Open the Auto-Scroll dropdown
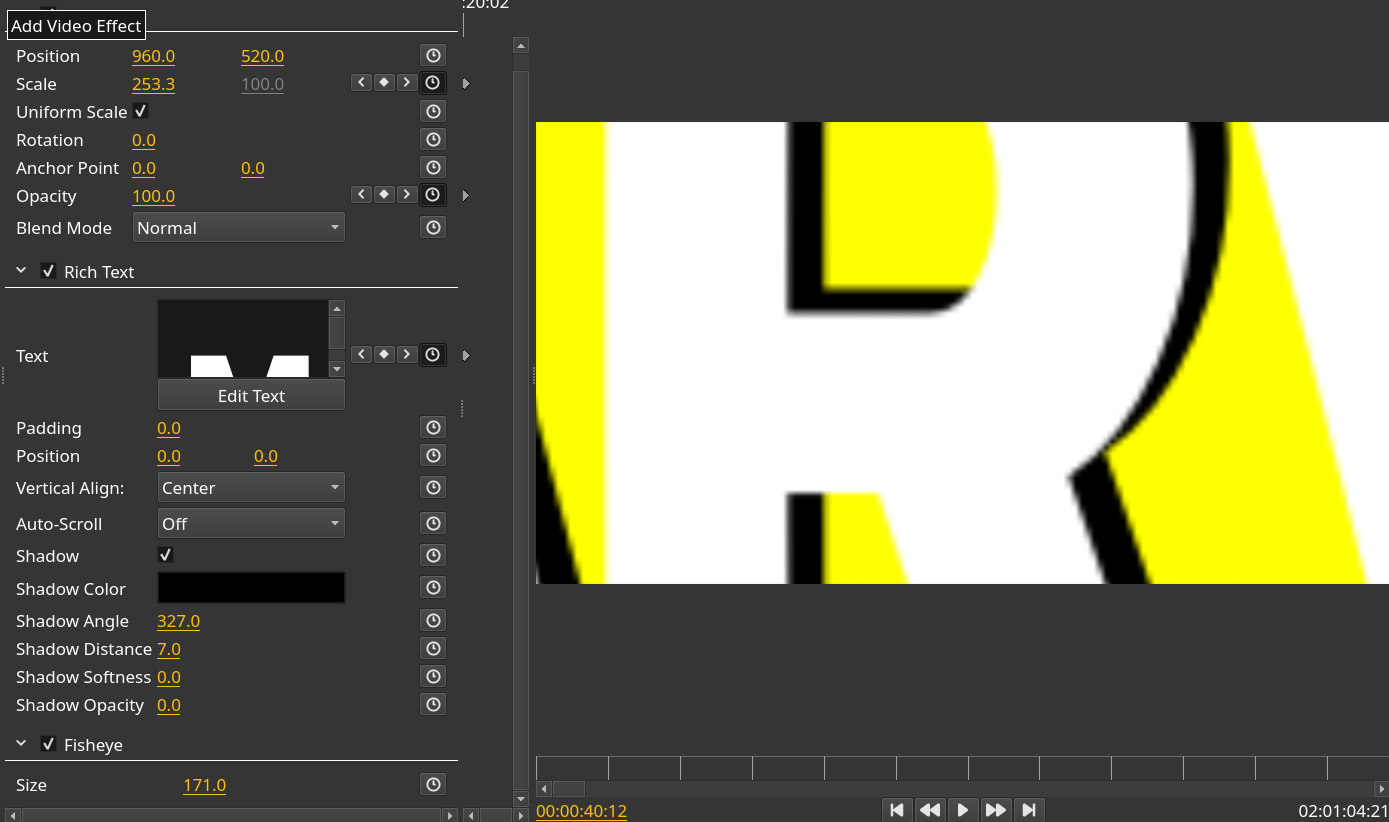Screen dimensions: 1389x822 point(251,523)
